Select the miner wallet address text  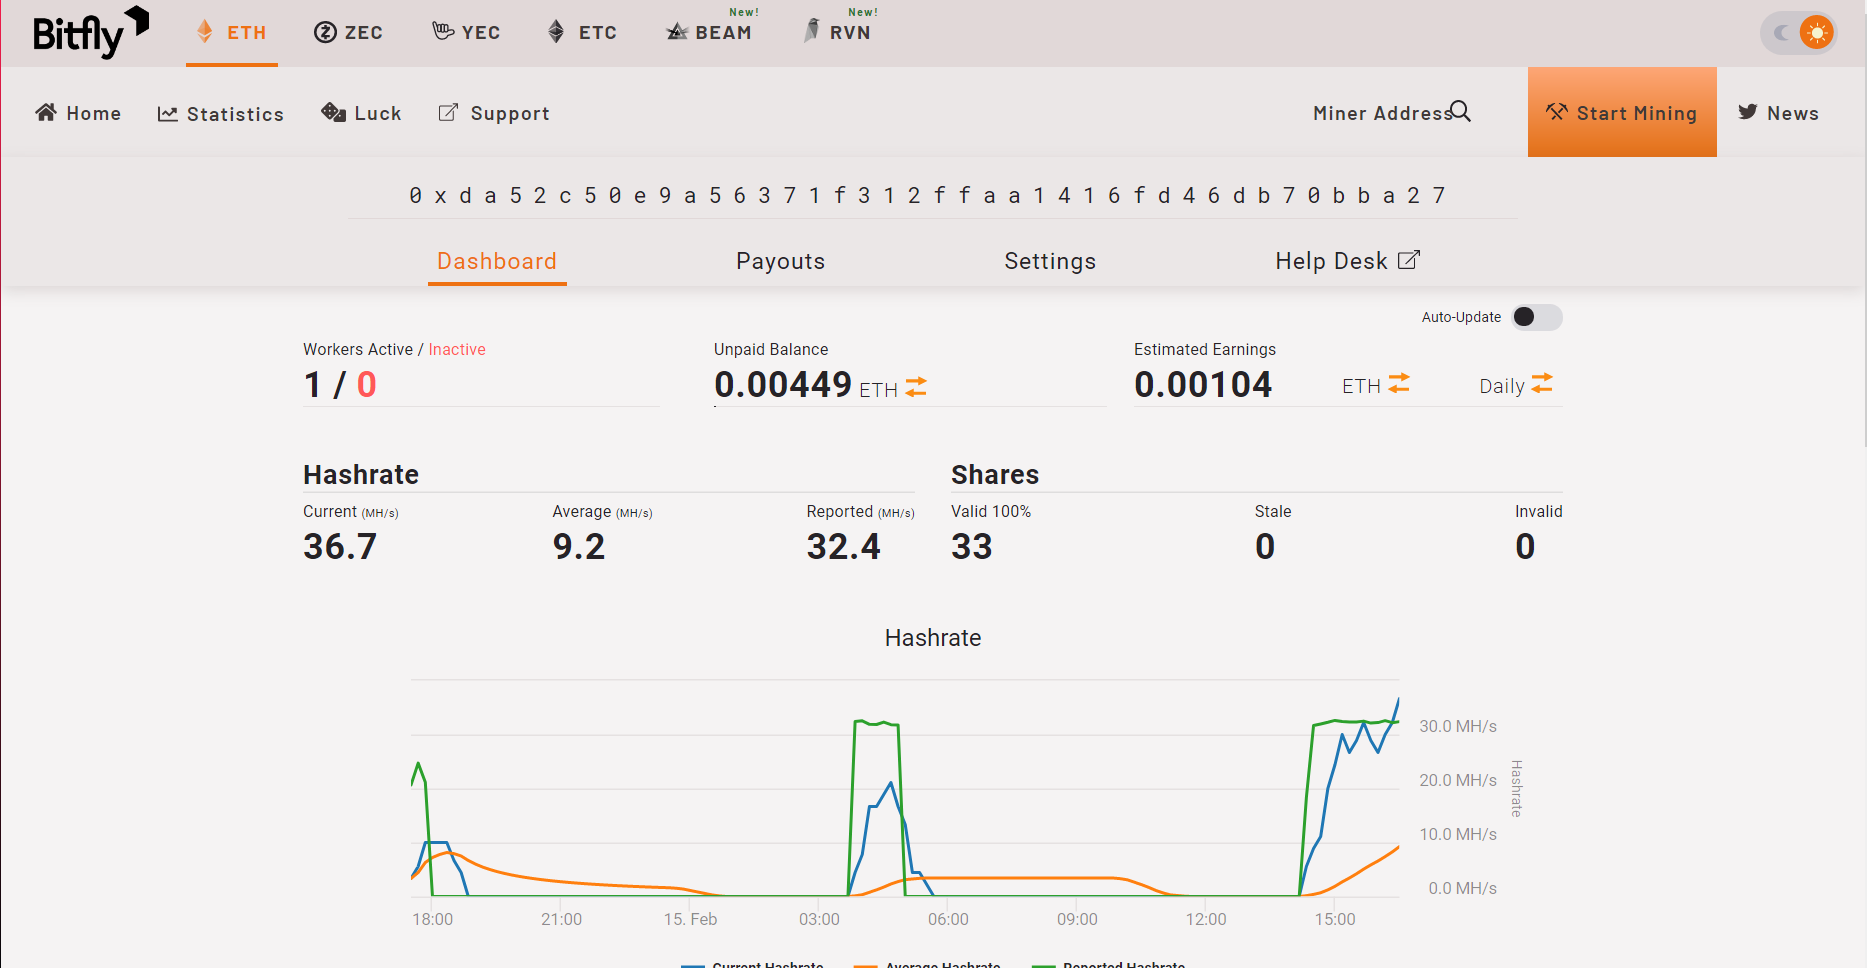927,196
